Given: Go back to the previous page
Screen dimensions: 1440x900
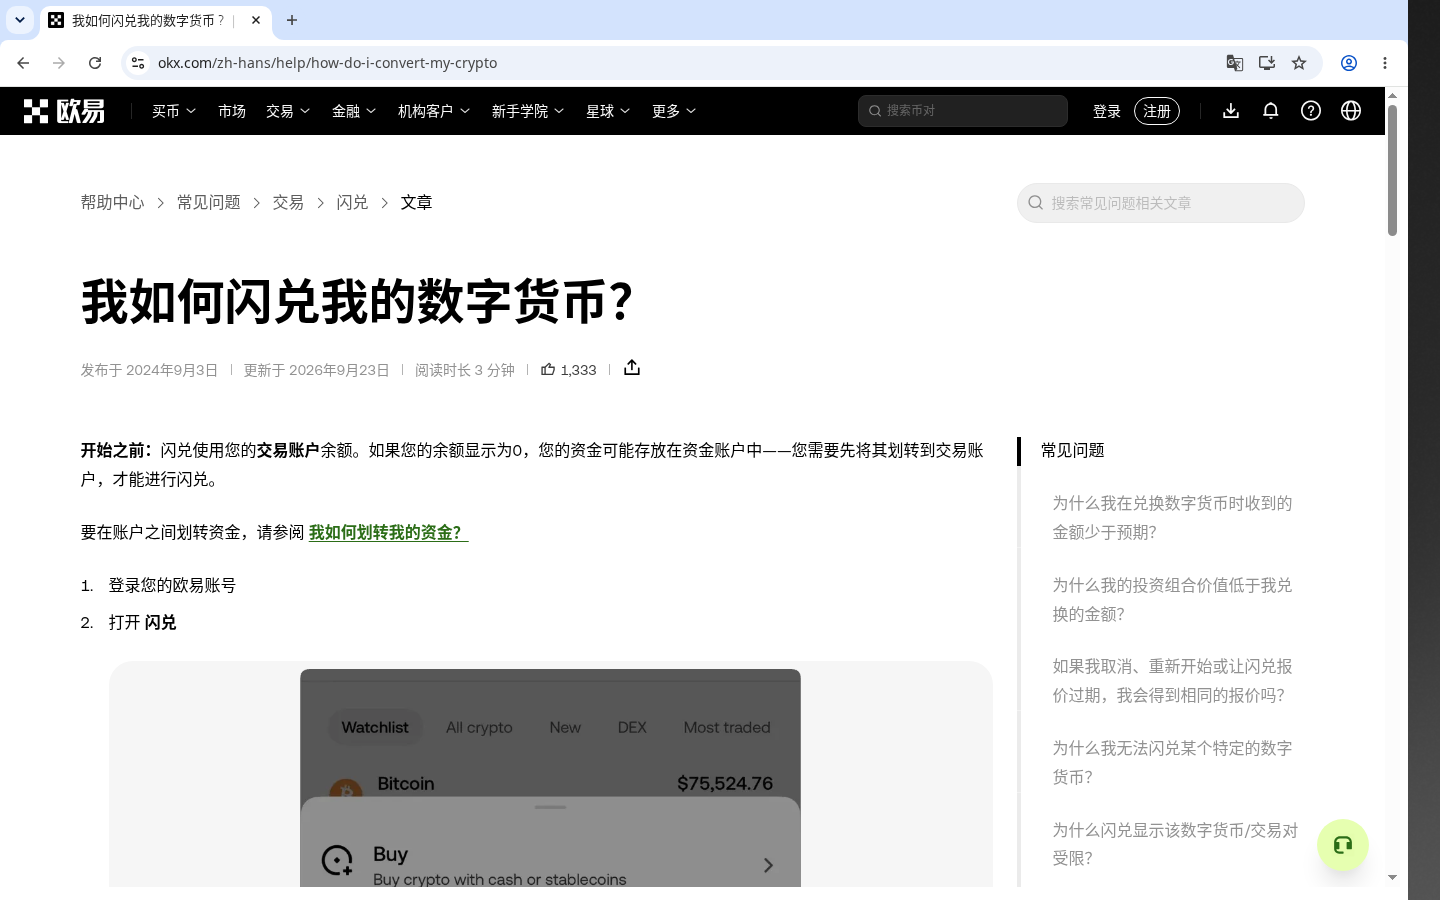Looking at the screenshot, I should point(23,63).
